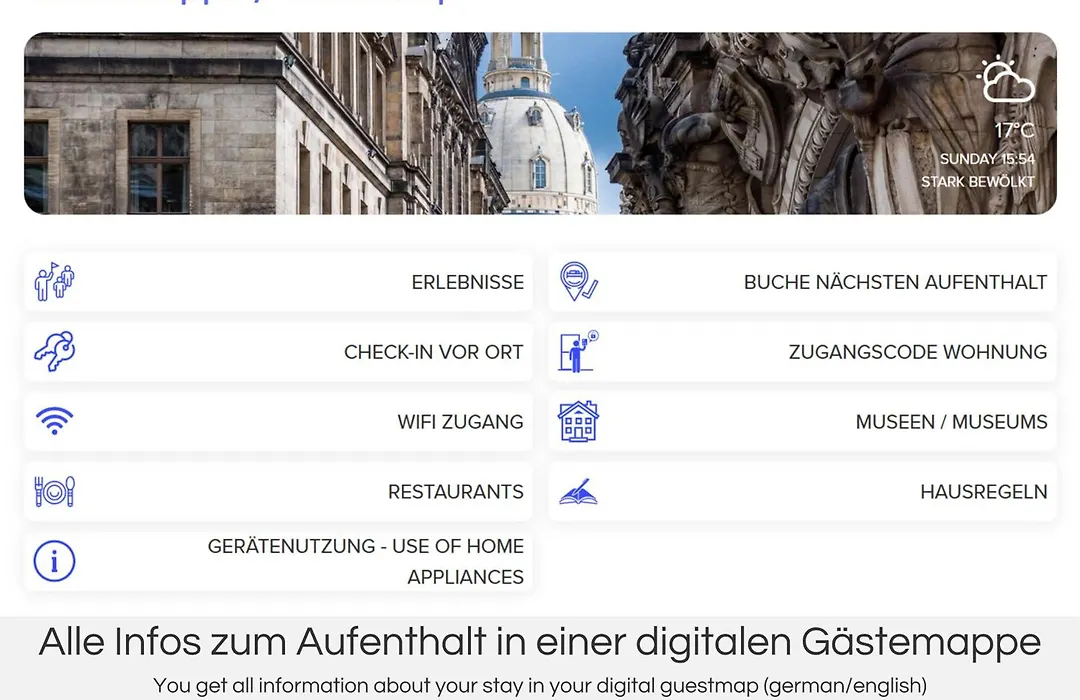Click the WiFi signal icon
The image size is (1080, 700).
[x=54, y=421]
